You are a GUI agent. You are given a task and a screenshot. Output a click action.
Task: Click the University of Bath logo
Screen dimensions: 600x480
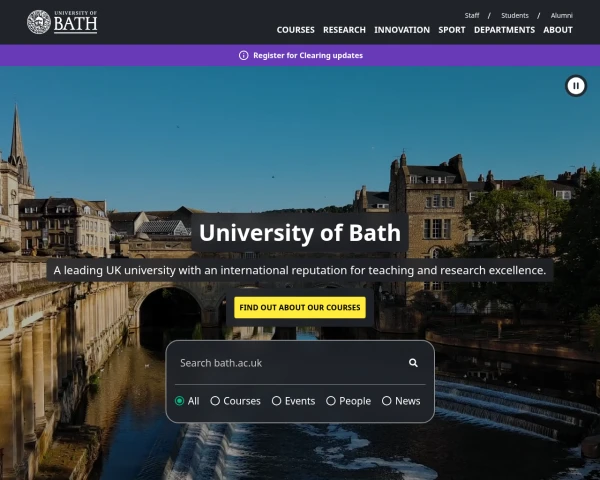[x=62, y=22]
